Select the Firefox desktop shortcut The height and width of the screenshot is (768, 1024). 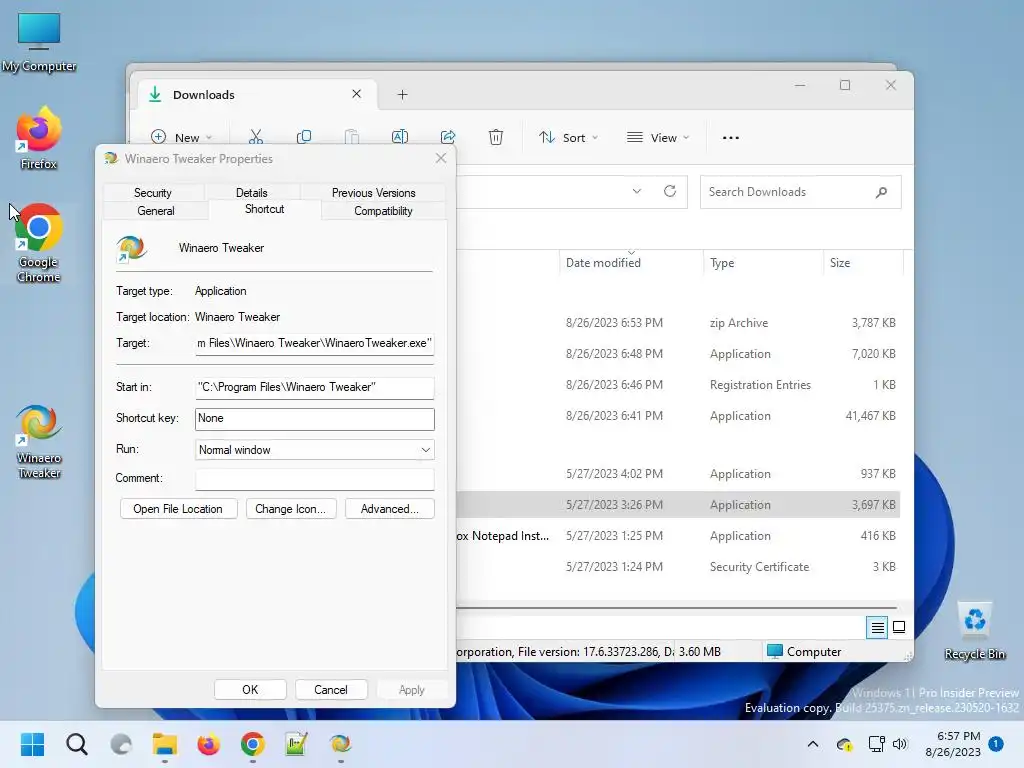pos(39,138)
